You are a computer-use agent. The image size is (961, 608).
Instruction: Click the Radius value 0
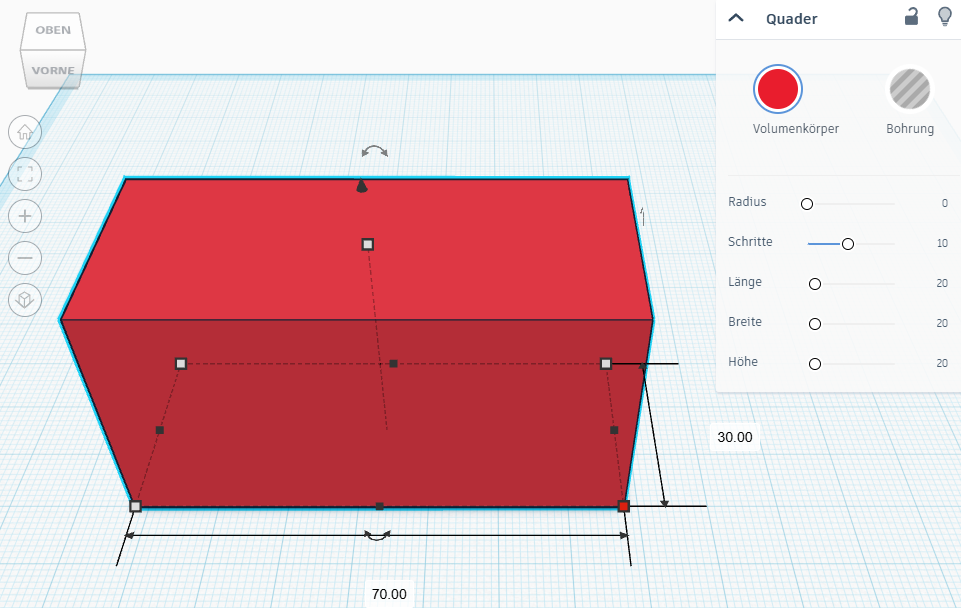944,203
